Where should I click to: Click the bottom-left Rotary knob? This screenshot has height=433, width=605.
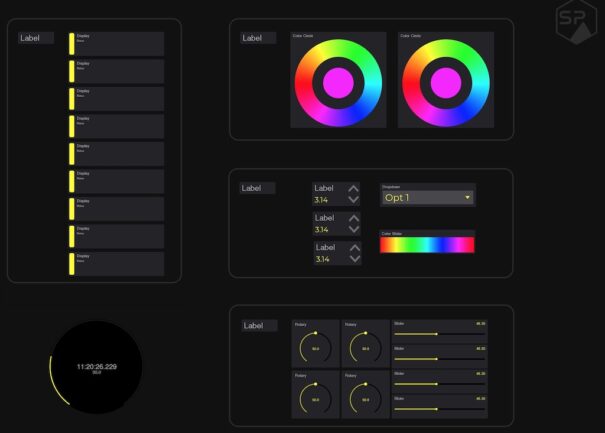(x=315, y=399)
